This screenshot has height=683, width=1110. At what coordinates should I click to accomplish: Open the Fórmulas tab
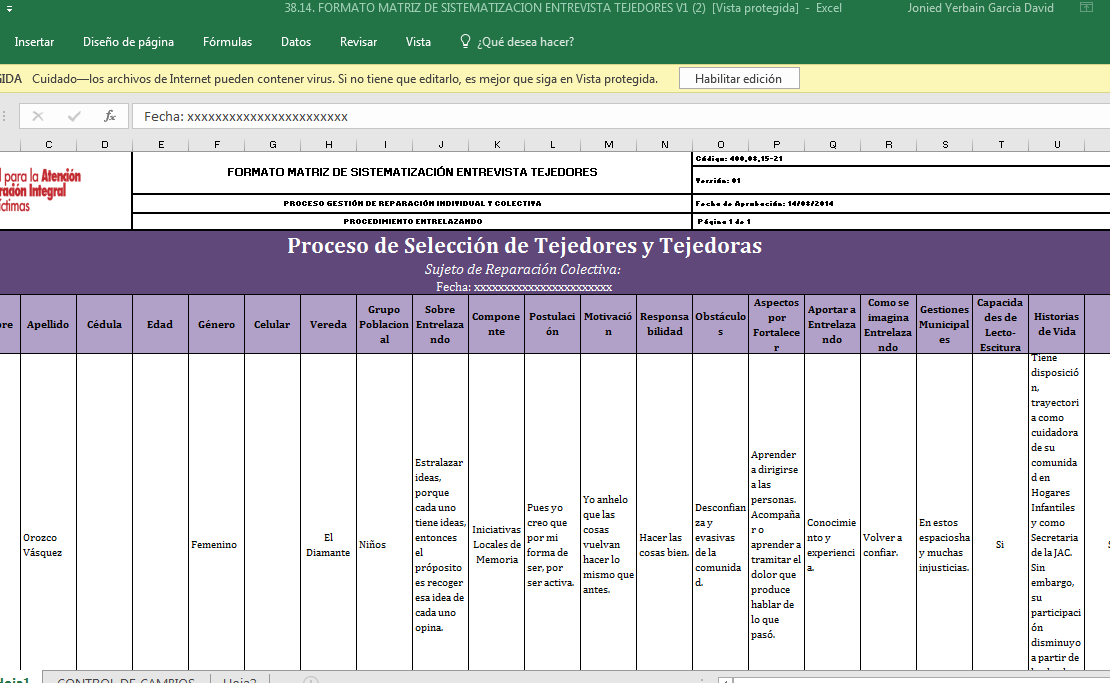pyautogui.click(x=227, y=42)
